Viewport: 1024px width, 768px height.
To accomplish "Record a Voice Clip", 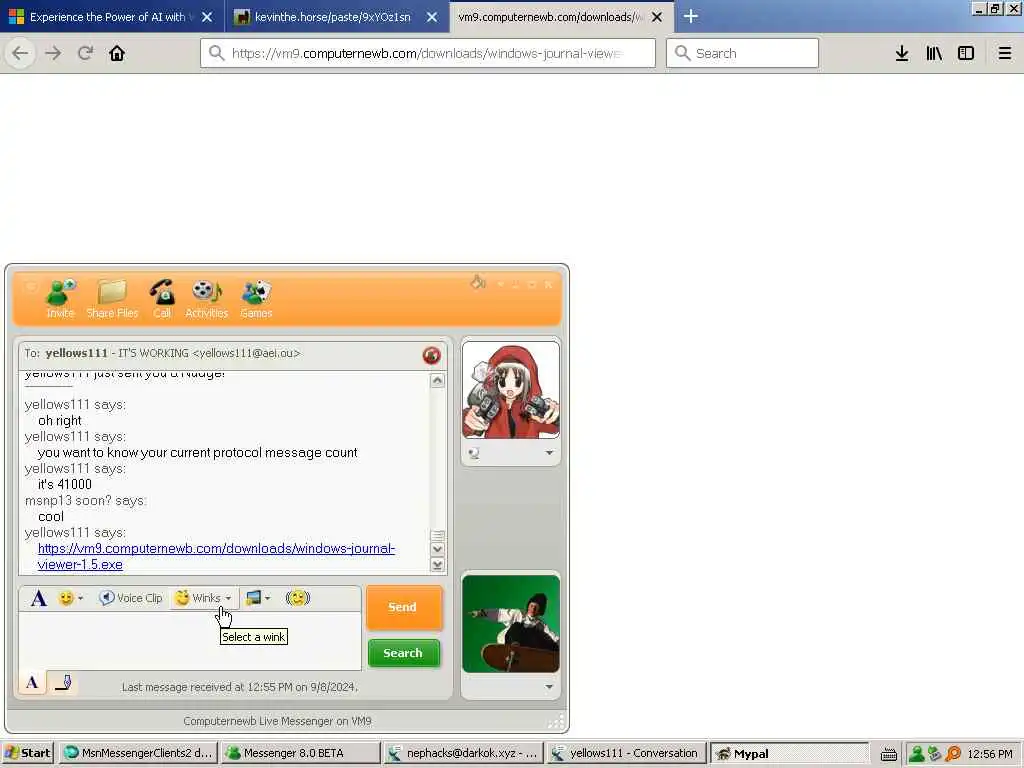I will pos(131,598).
